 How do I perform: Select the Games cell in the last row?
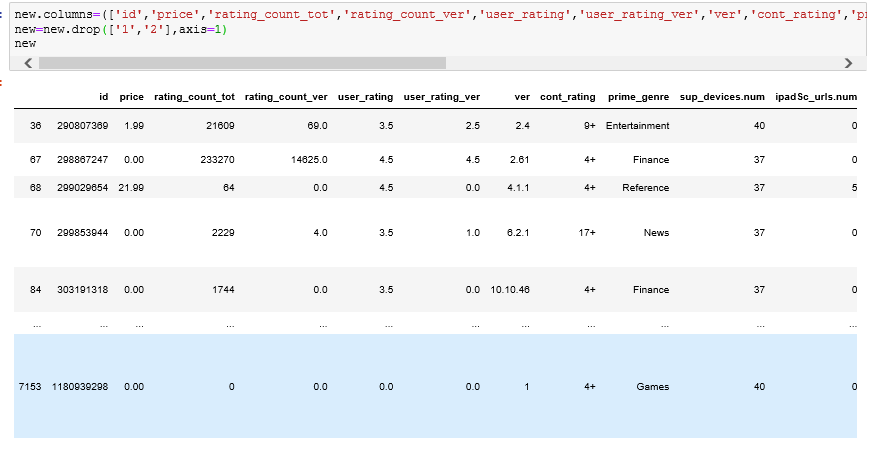pos(652,386)
